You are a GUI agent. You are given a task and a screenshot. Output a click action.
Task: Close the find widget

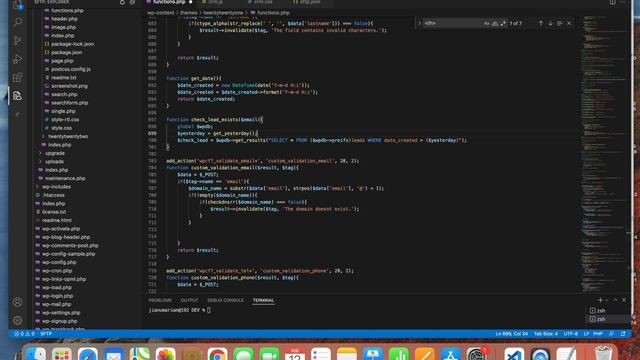click(569, 23)
